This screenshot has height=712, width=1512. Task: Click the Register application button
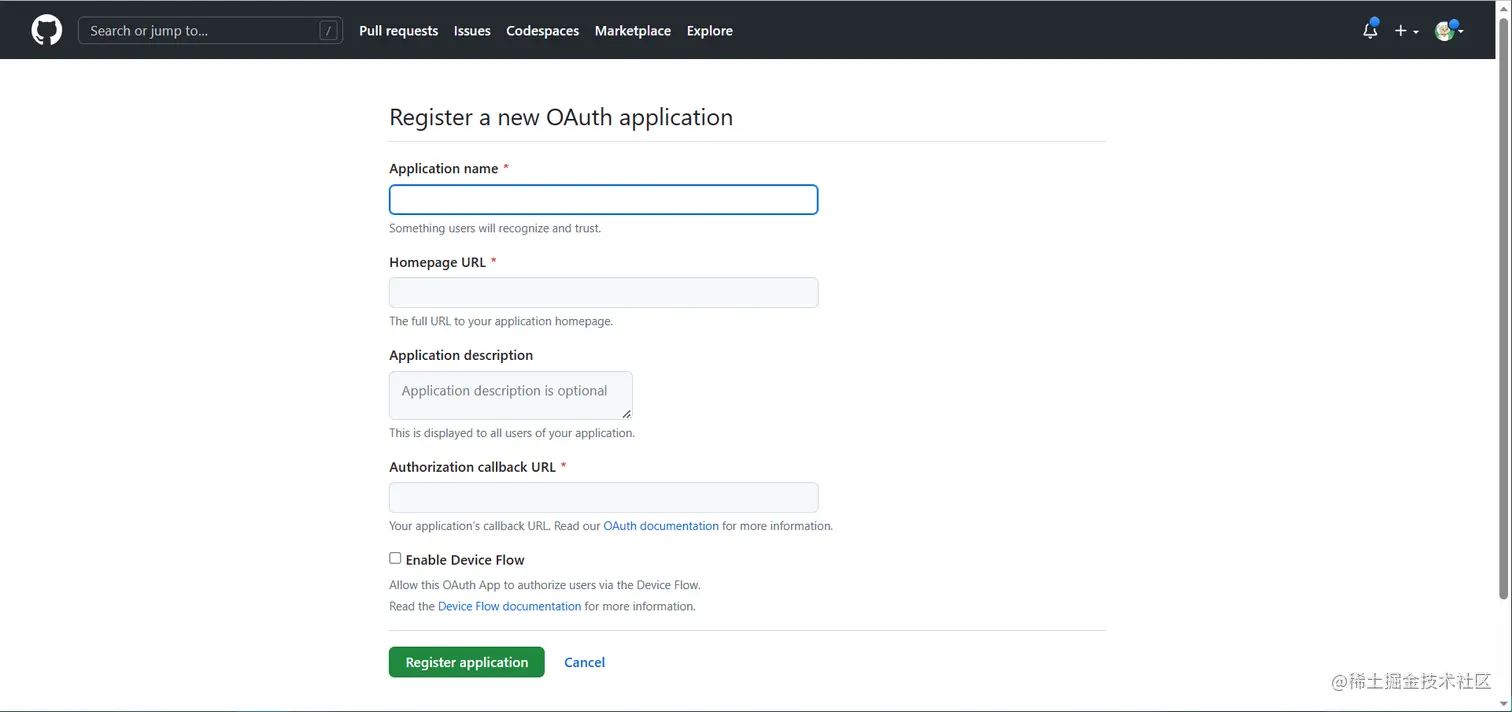point(466,662)
